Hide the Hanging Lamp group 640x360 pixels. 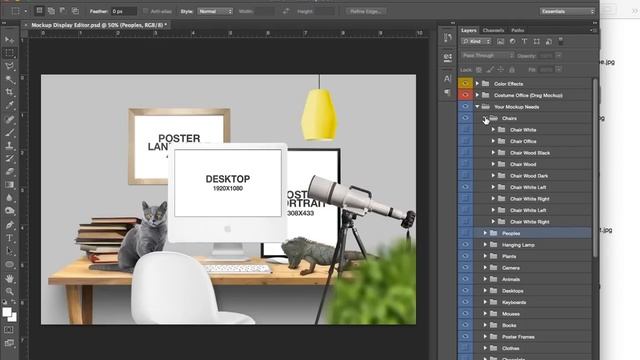465,244
